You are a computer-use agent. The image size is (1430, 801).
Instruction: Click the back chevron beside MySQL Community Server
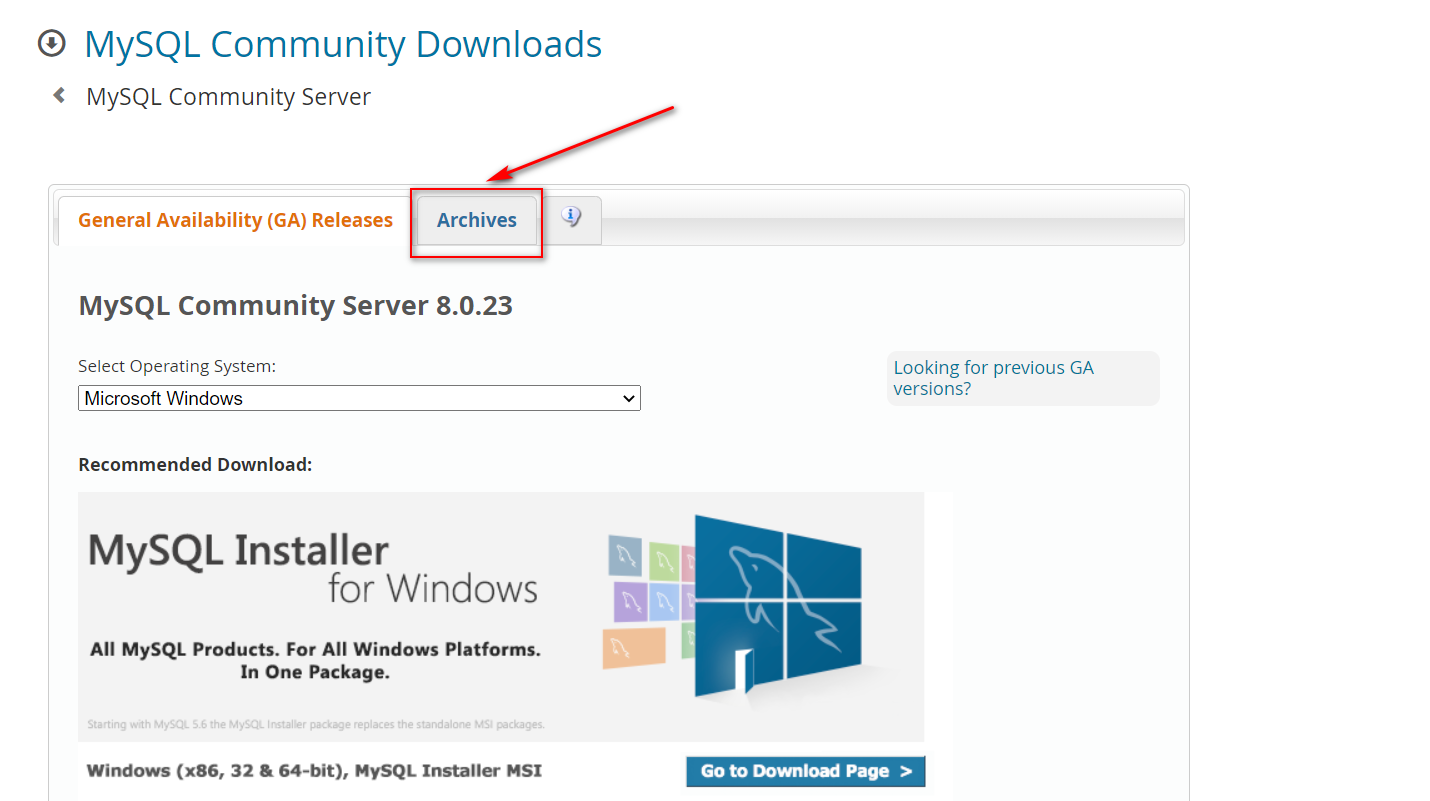tap(59, 95)
